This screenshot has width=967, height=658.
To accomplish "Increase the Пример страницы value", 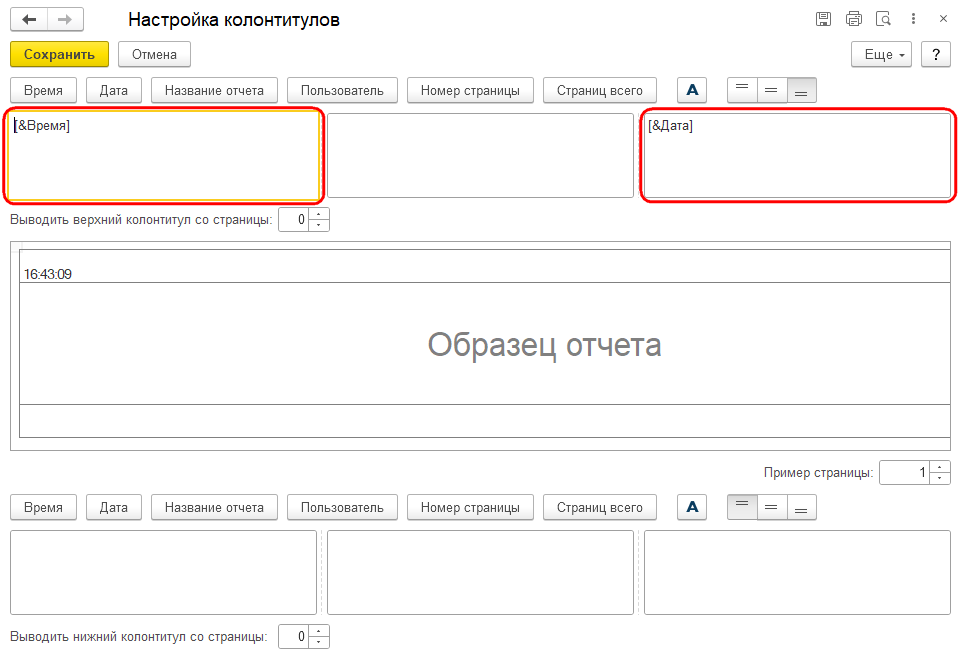I will [939, 467].
